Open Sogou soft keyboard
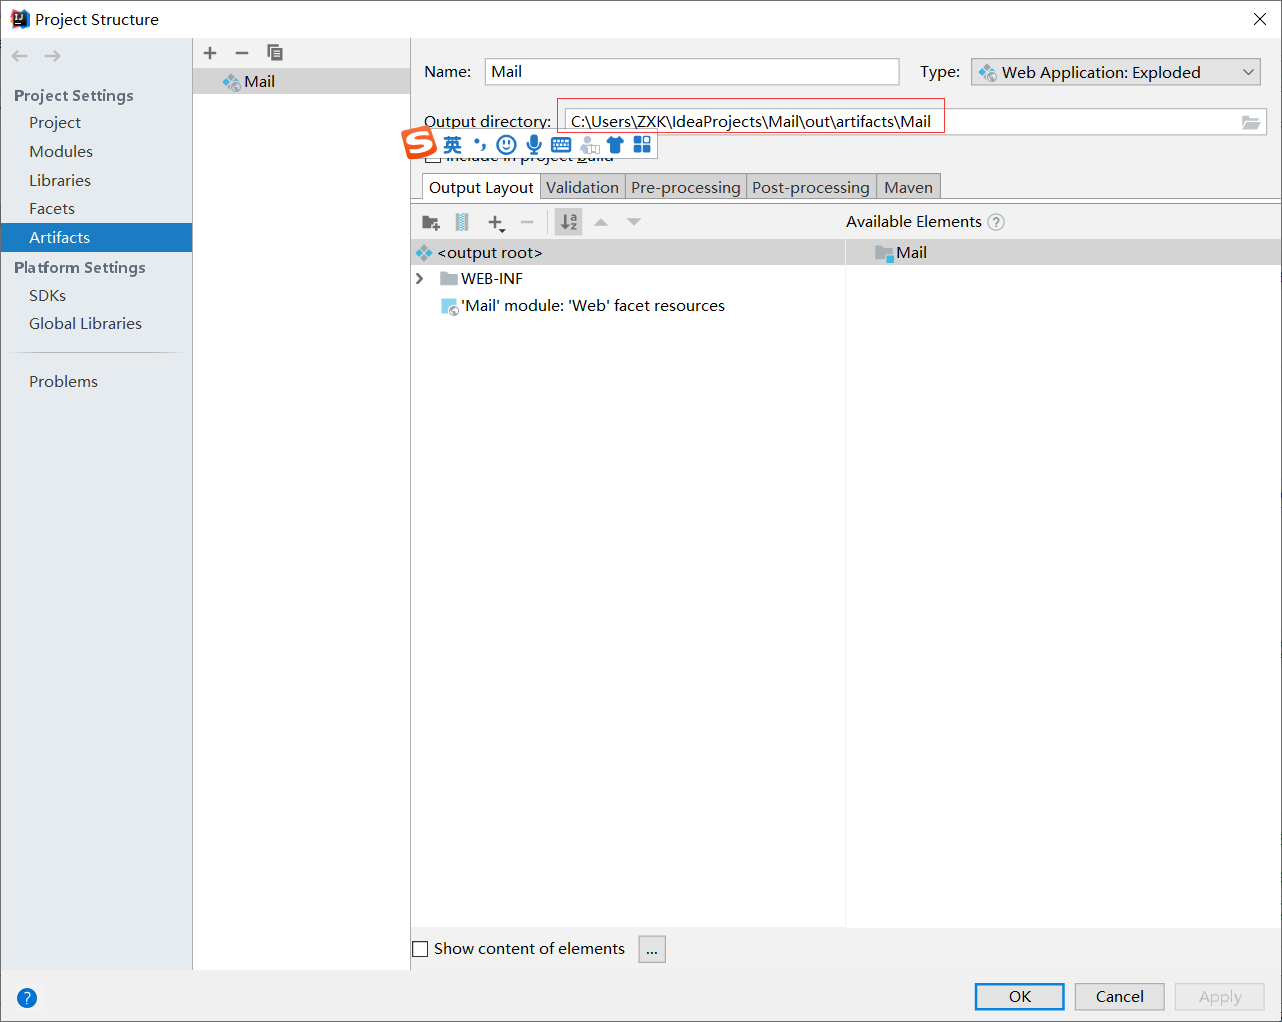 point(561,145)
